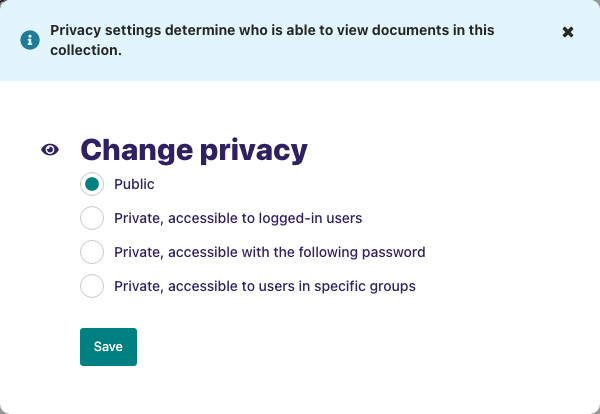
Task: Save the privacy settings
Action: coord(108,347)
